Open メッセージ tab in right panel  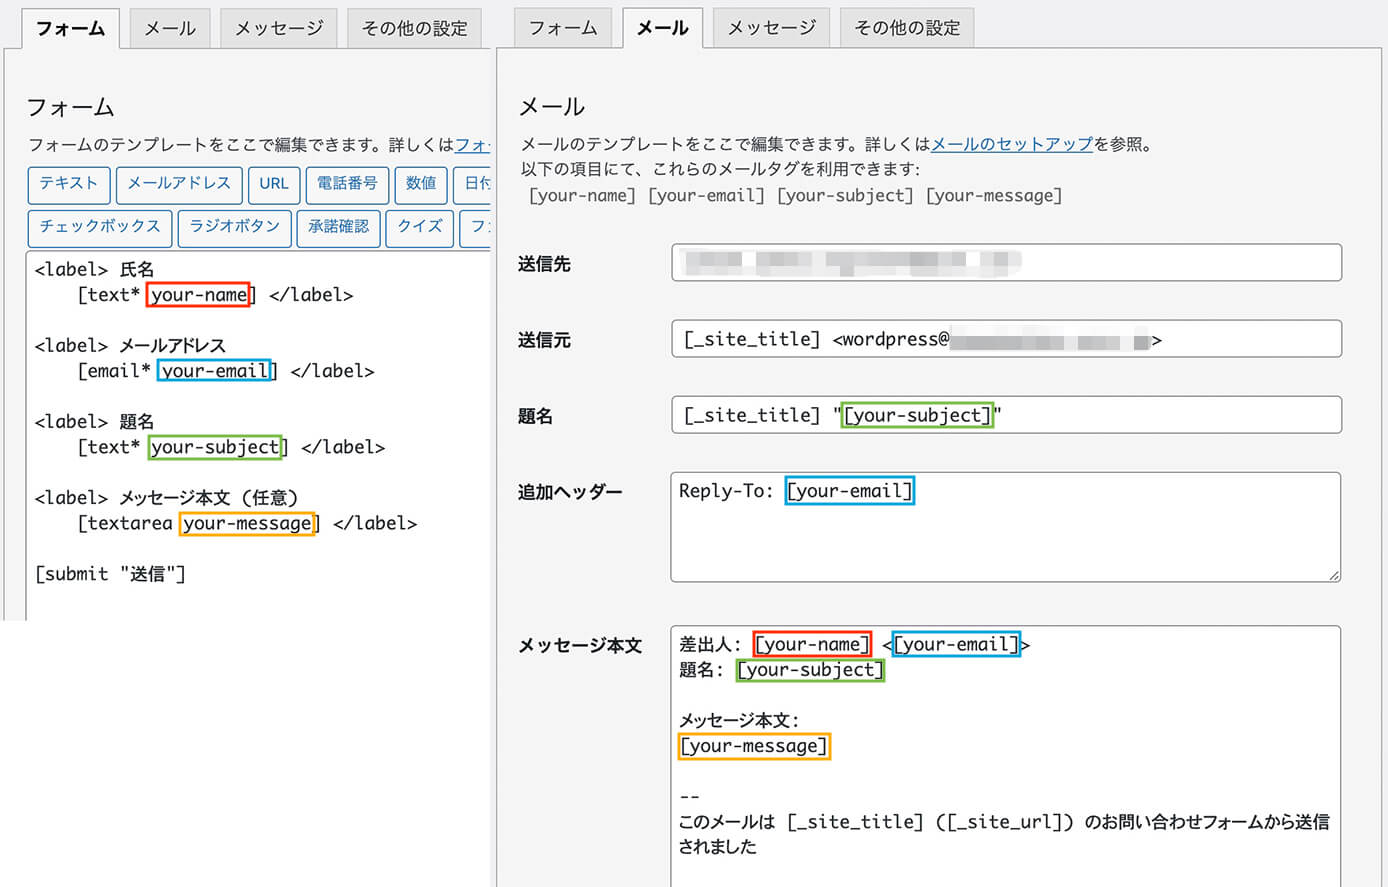[771, 28]
